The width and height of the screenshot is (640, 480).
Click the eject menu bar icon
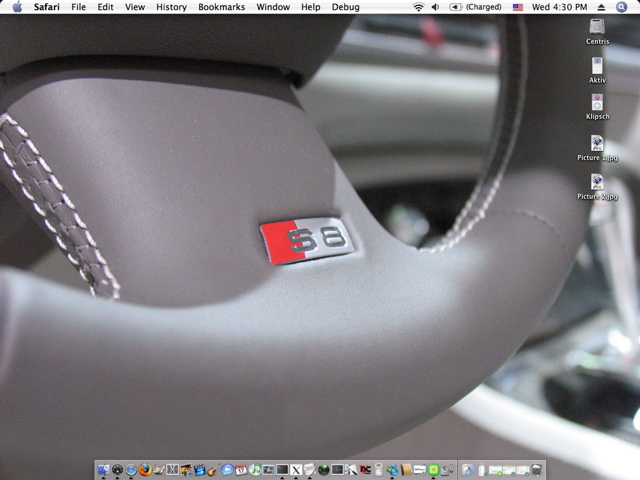(x=601, y=7)
